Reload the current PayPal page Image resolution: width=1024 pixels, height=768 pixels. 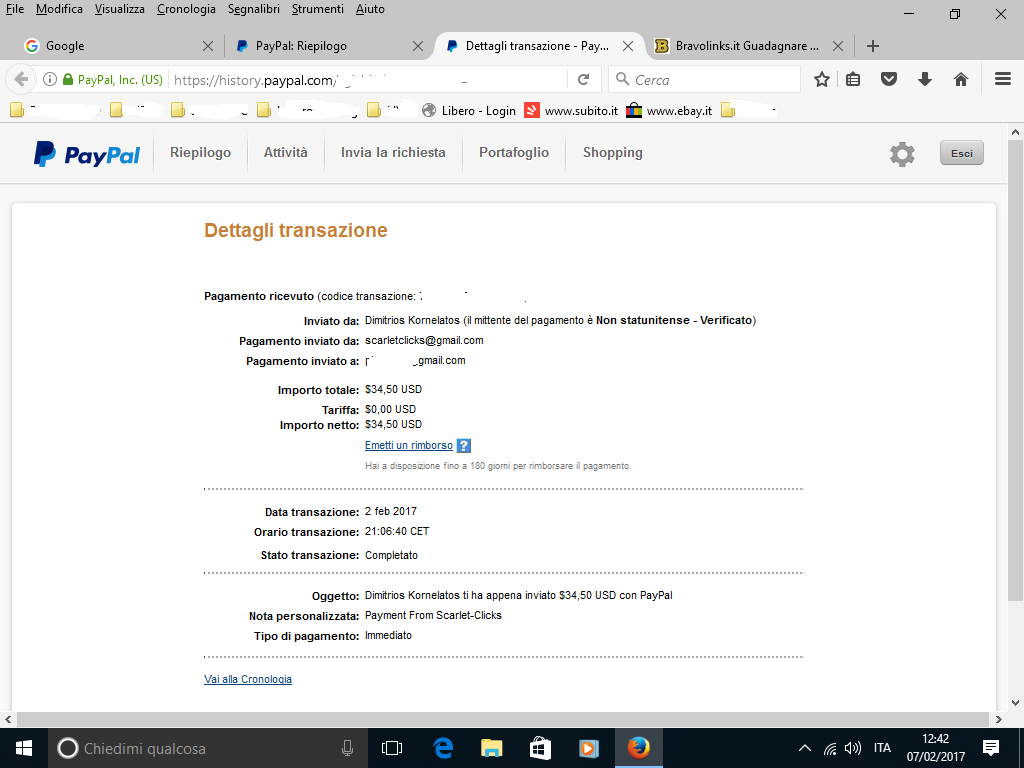(584, 80)
